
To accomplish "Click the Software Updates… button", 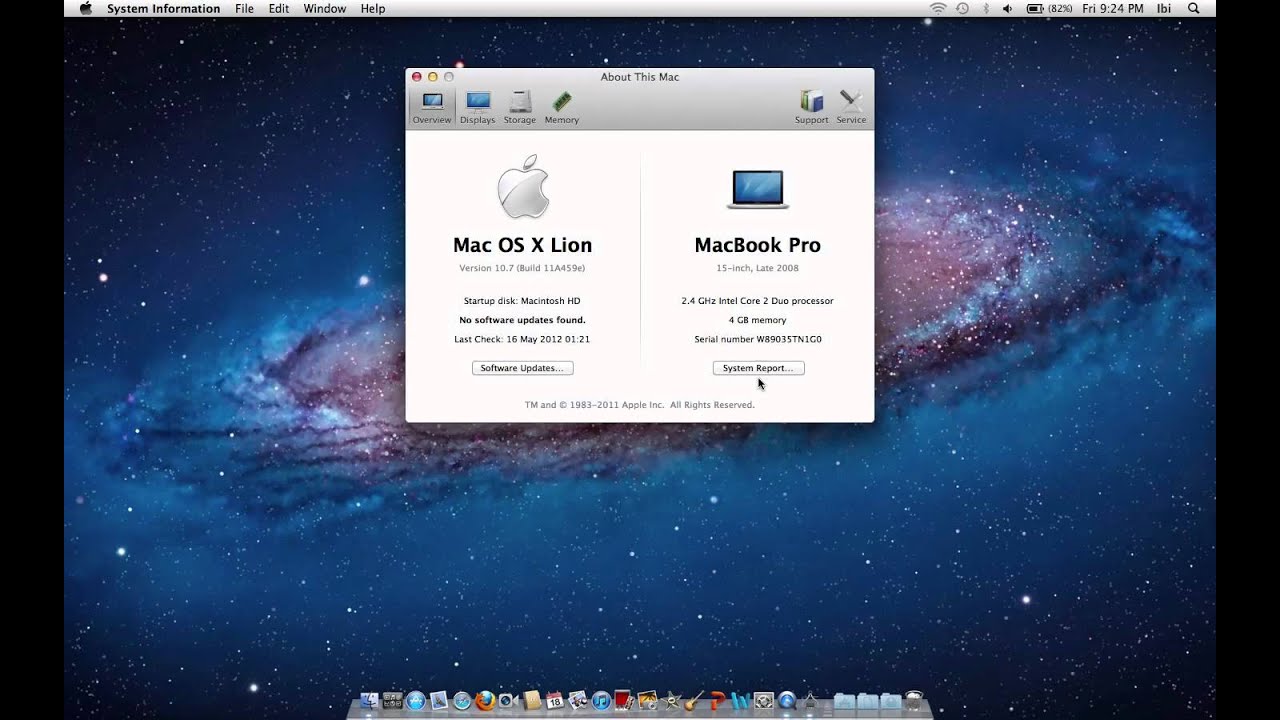I will pos(522,368).
